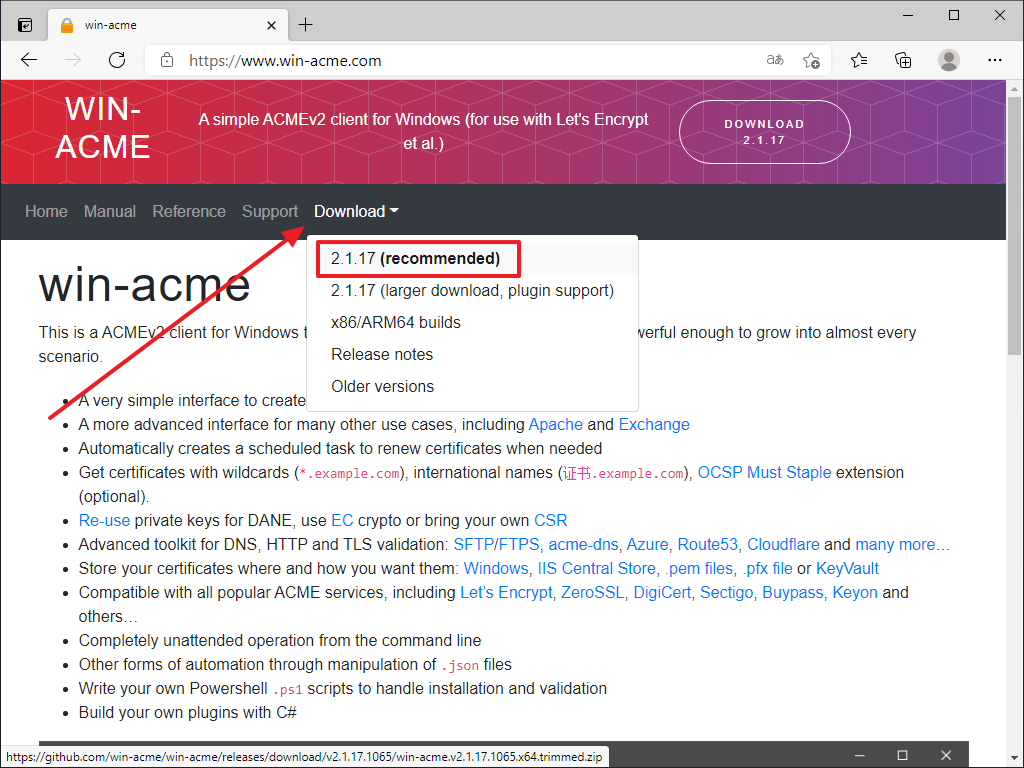
Task: Follow the Exchange link
Action: 654,424
